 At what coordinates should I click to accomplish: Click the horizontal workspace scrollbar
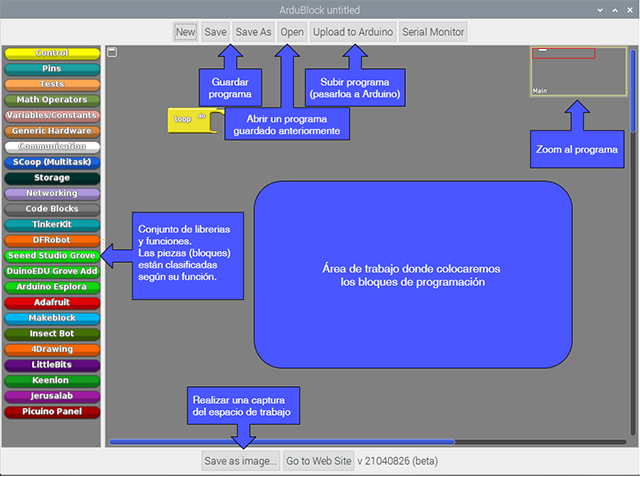pyautogui.click(x=282, y=441)
